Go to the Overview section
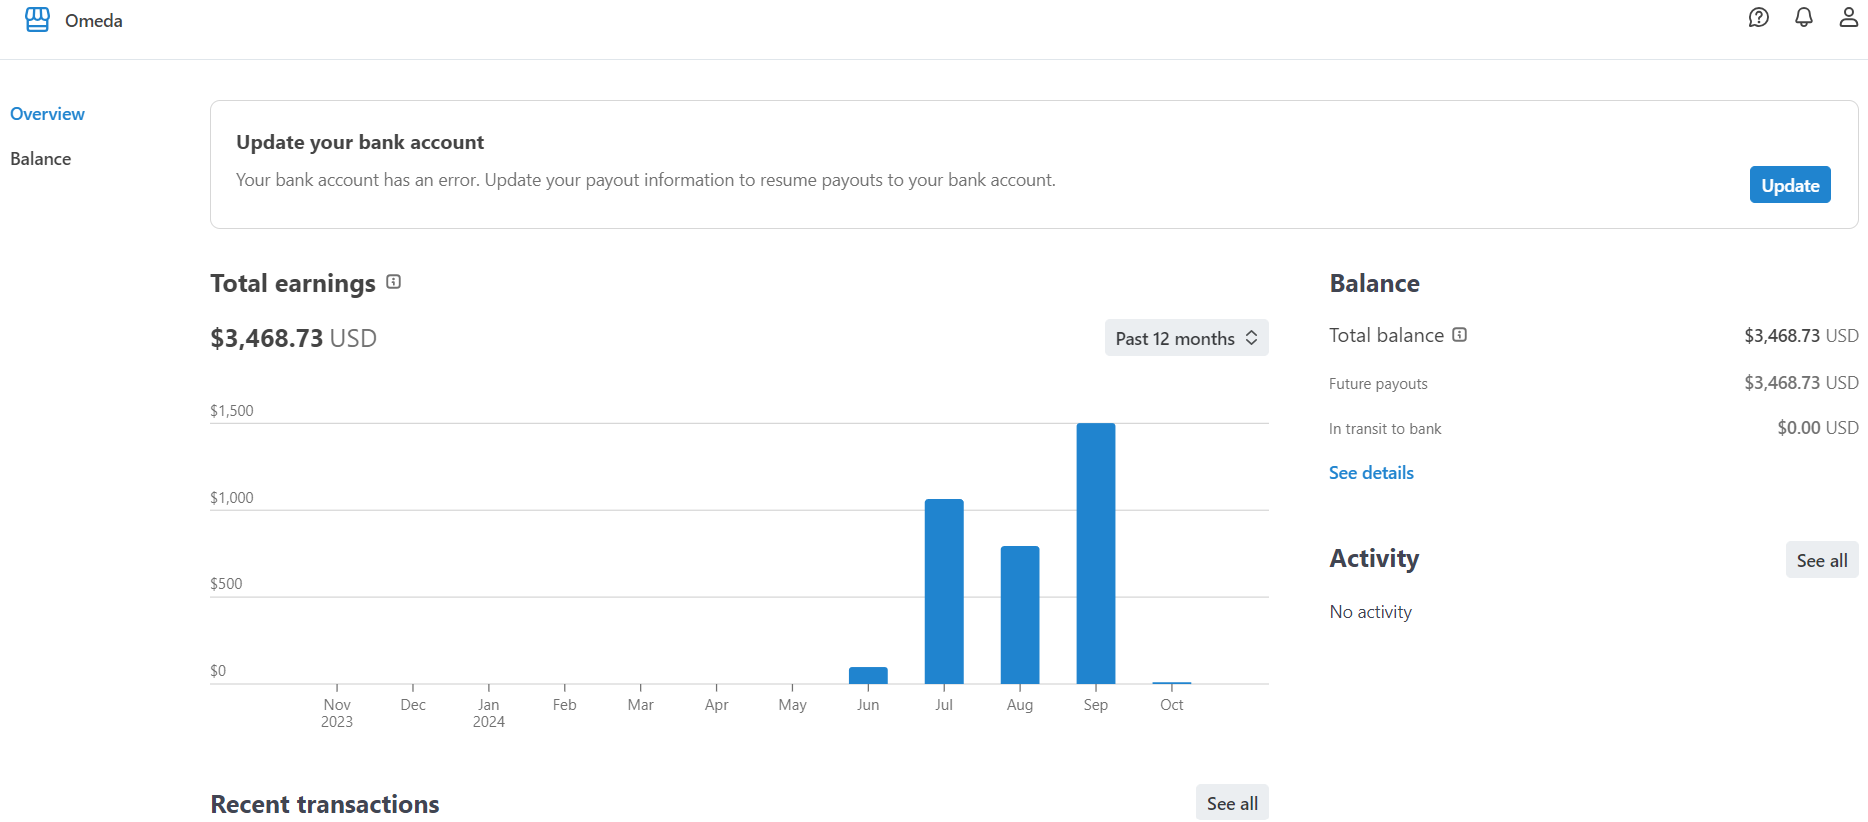This screenshot has height=822, width=1868. click(47, 114)
